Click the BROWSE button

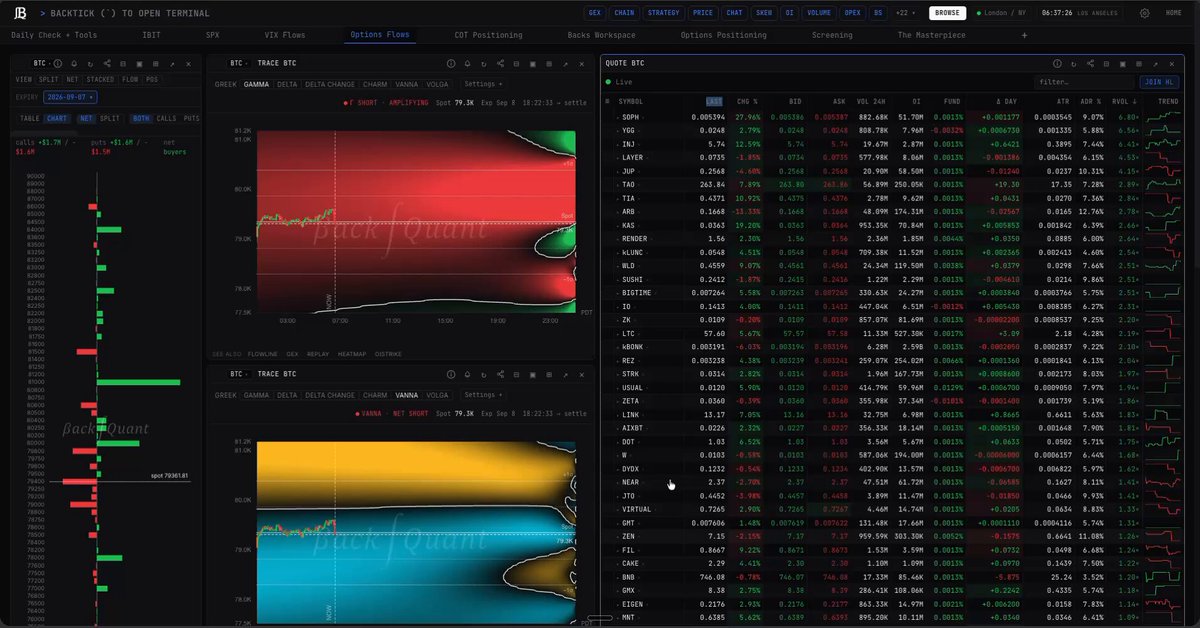click(947, 13)
